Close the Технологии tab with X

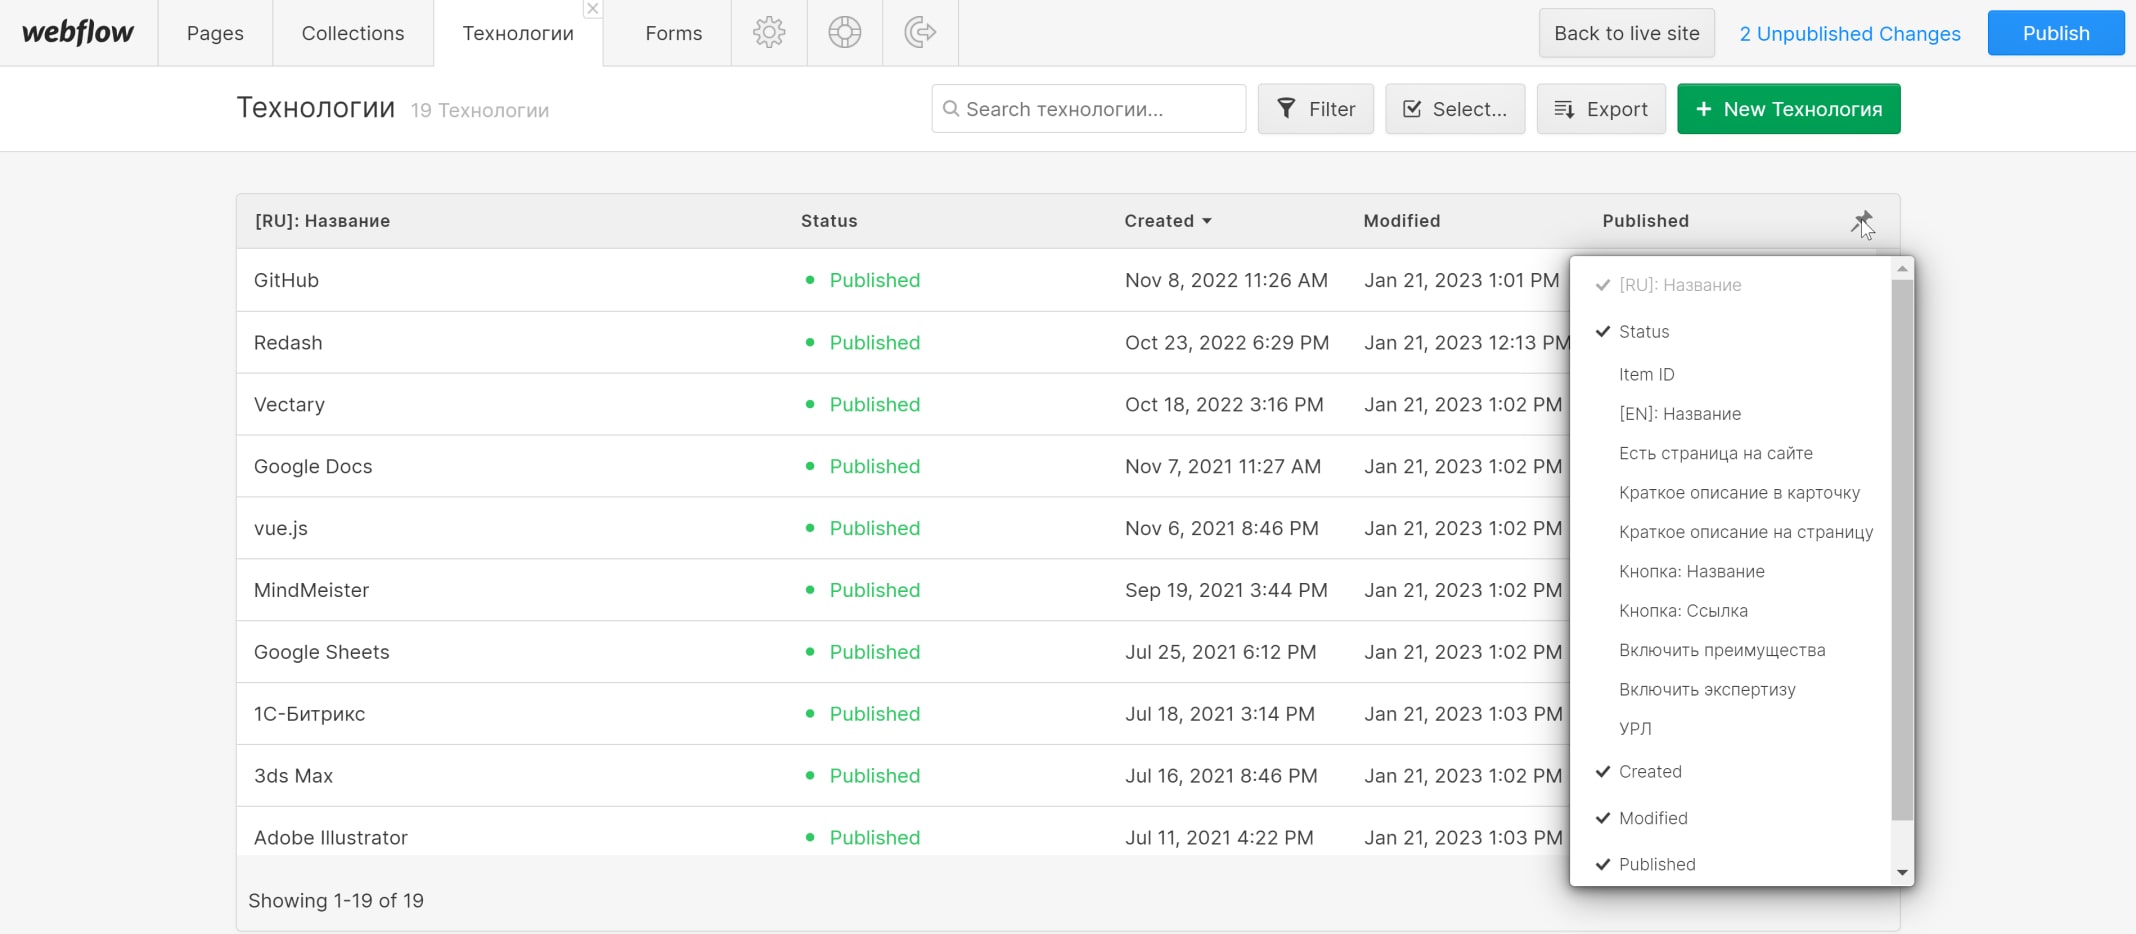(593, 9)
